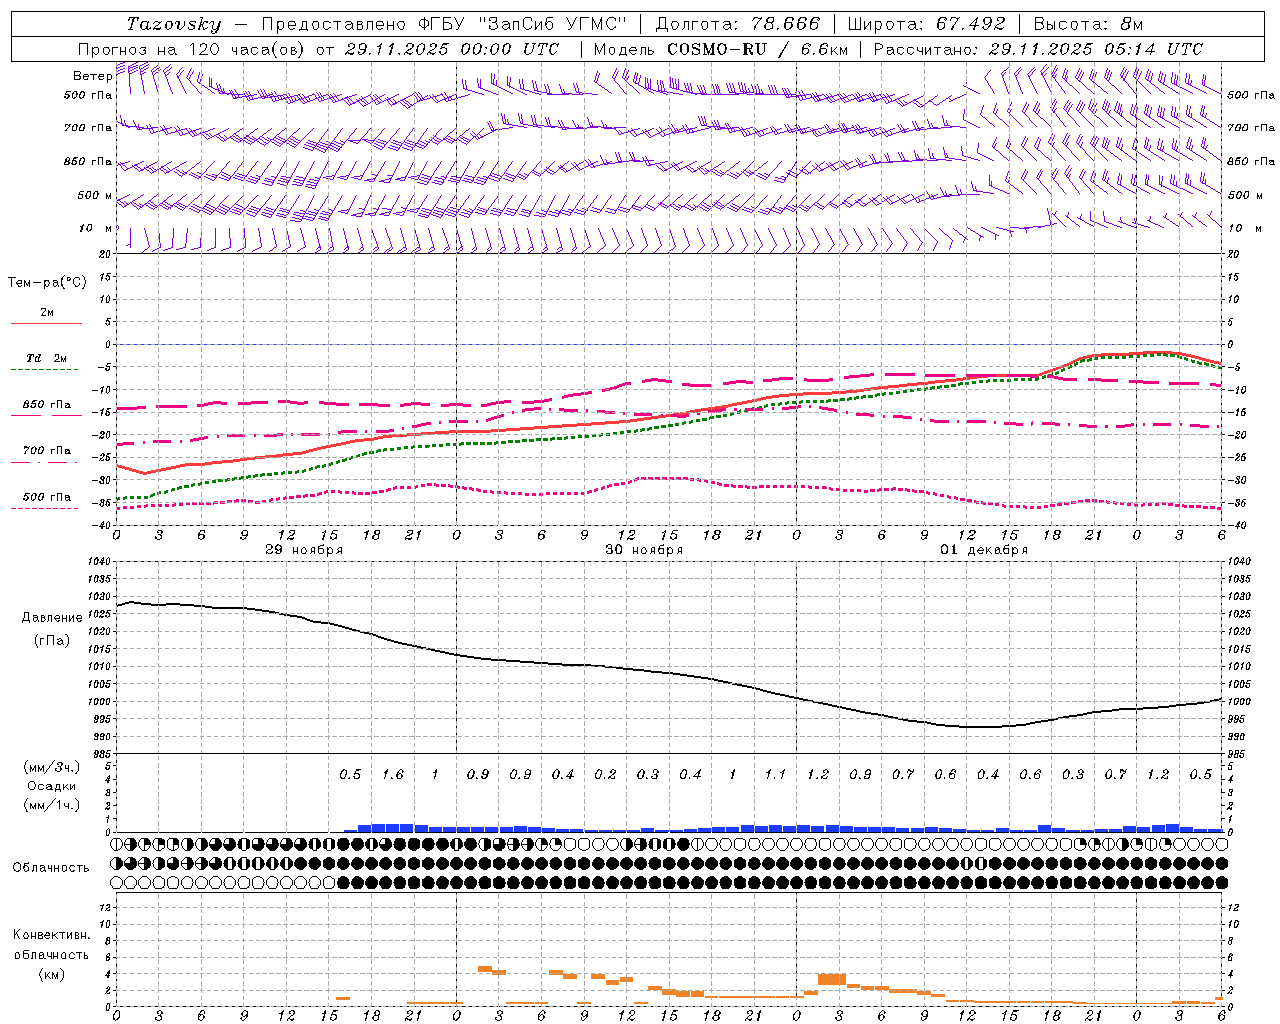Click the "(км)" unit label under convective cloud
Viewport: 1280px width, 1024px height.
pos(51,974)
